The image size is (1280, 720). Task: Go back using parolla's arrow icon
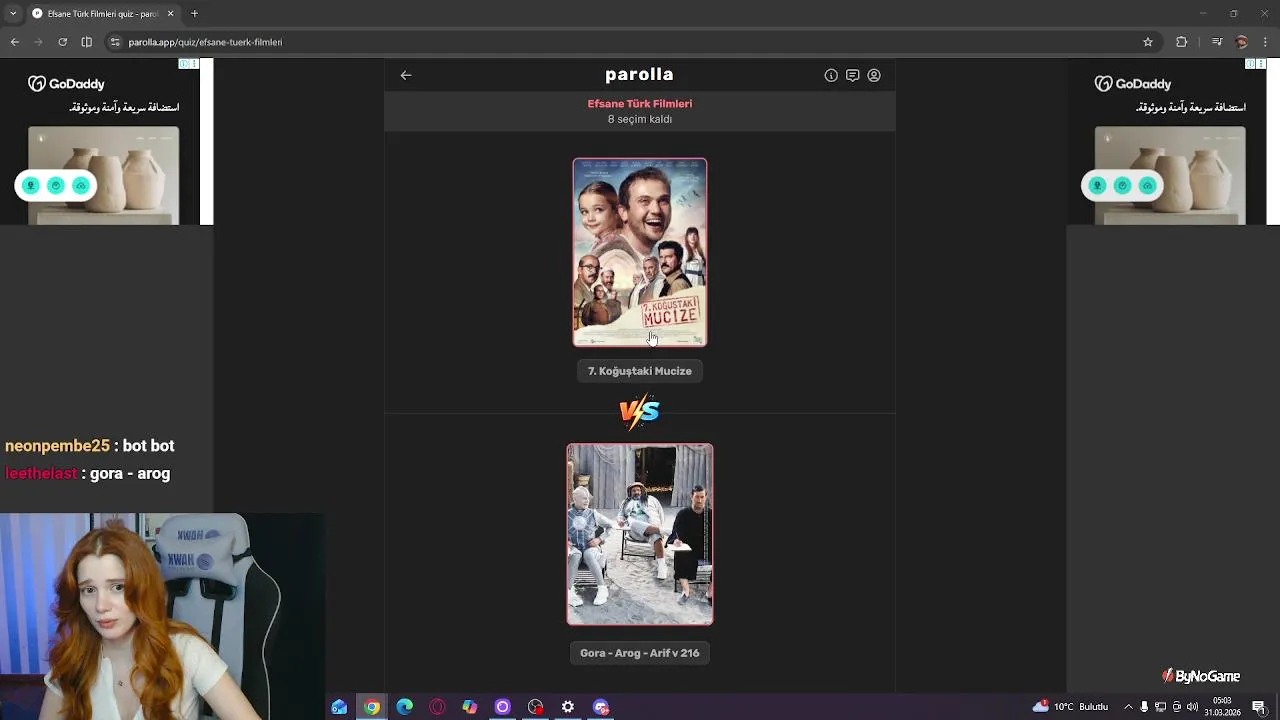406,75
